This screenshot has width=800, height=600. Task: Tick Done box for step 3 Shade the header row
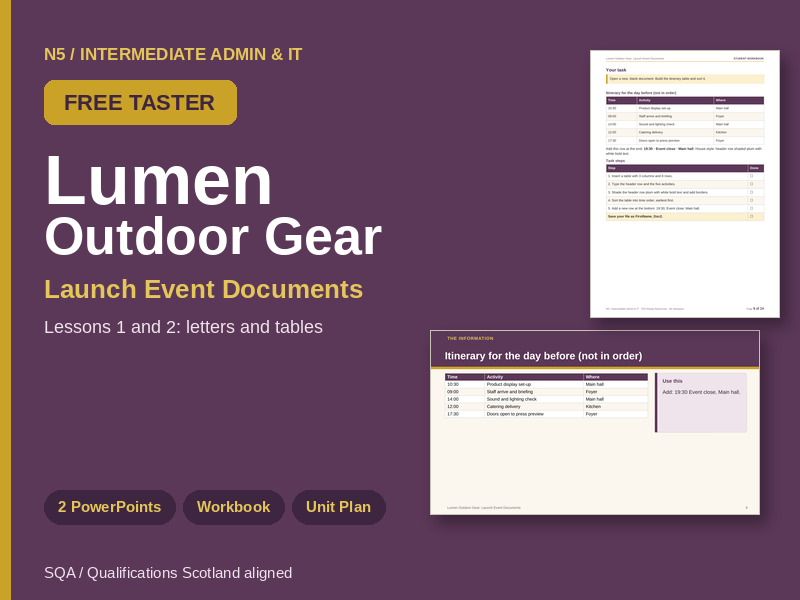[x=752, y=192]
